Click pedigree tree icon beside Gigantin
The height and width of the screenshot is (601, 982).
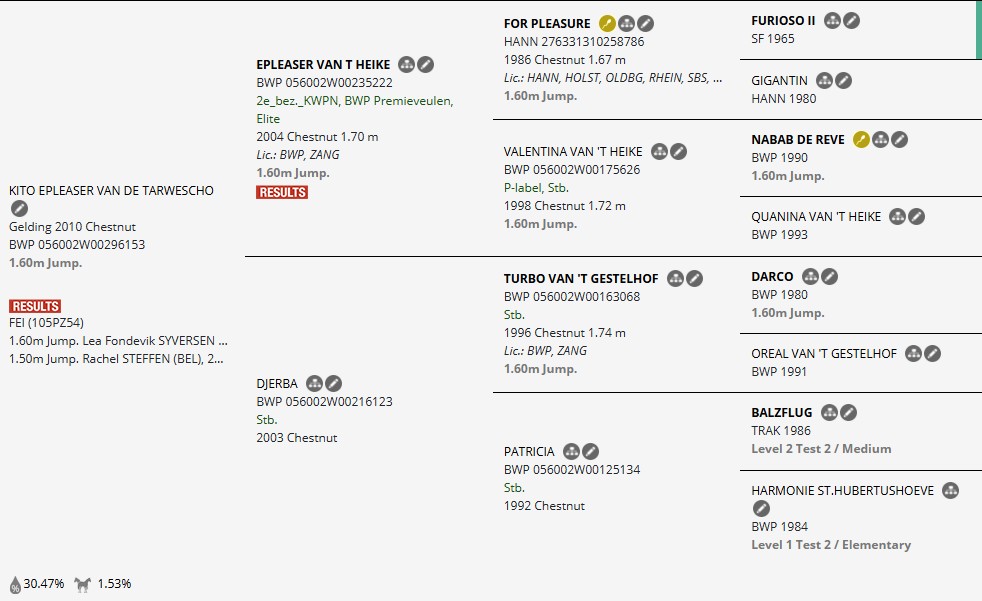(x=824, y=80)
